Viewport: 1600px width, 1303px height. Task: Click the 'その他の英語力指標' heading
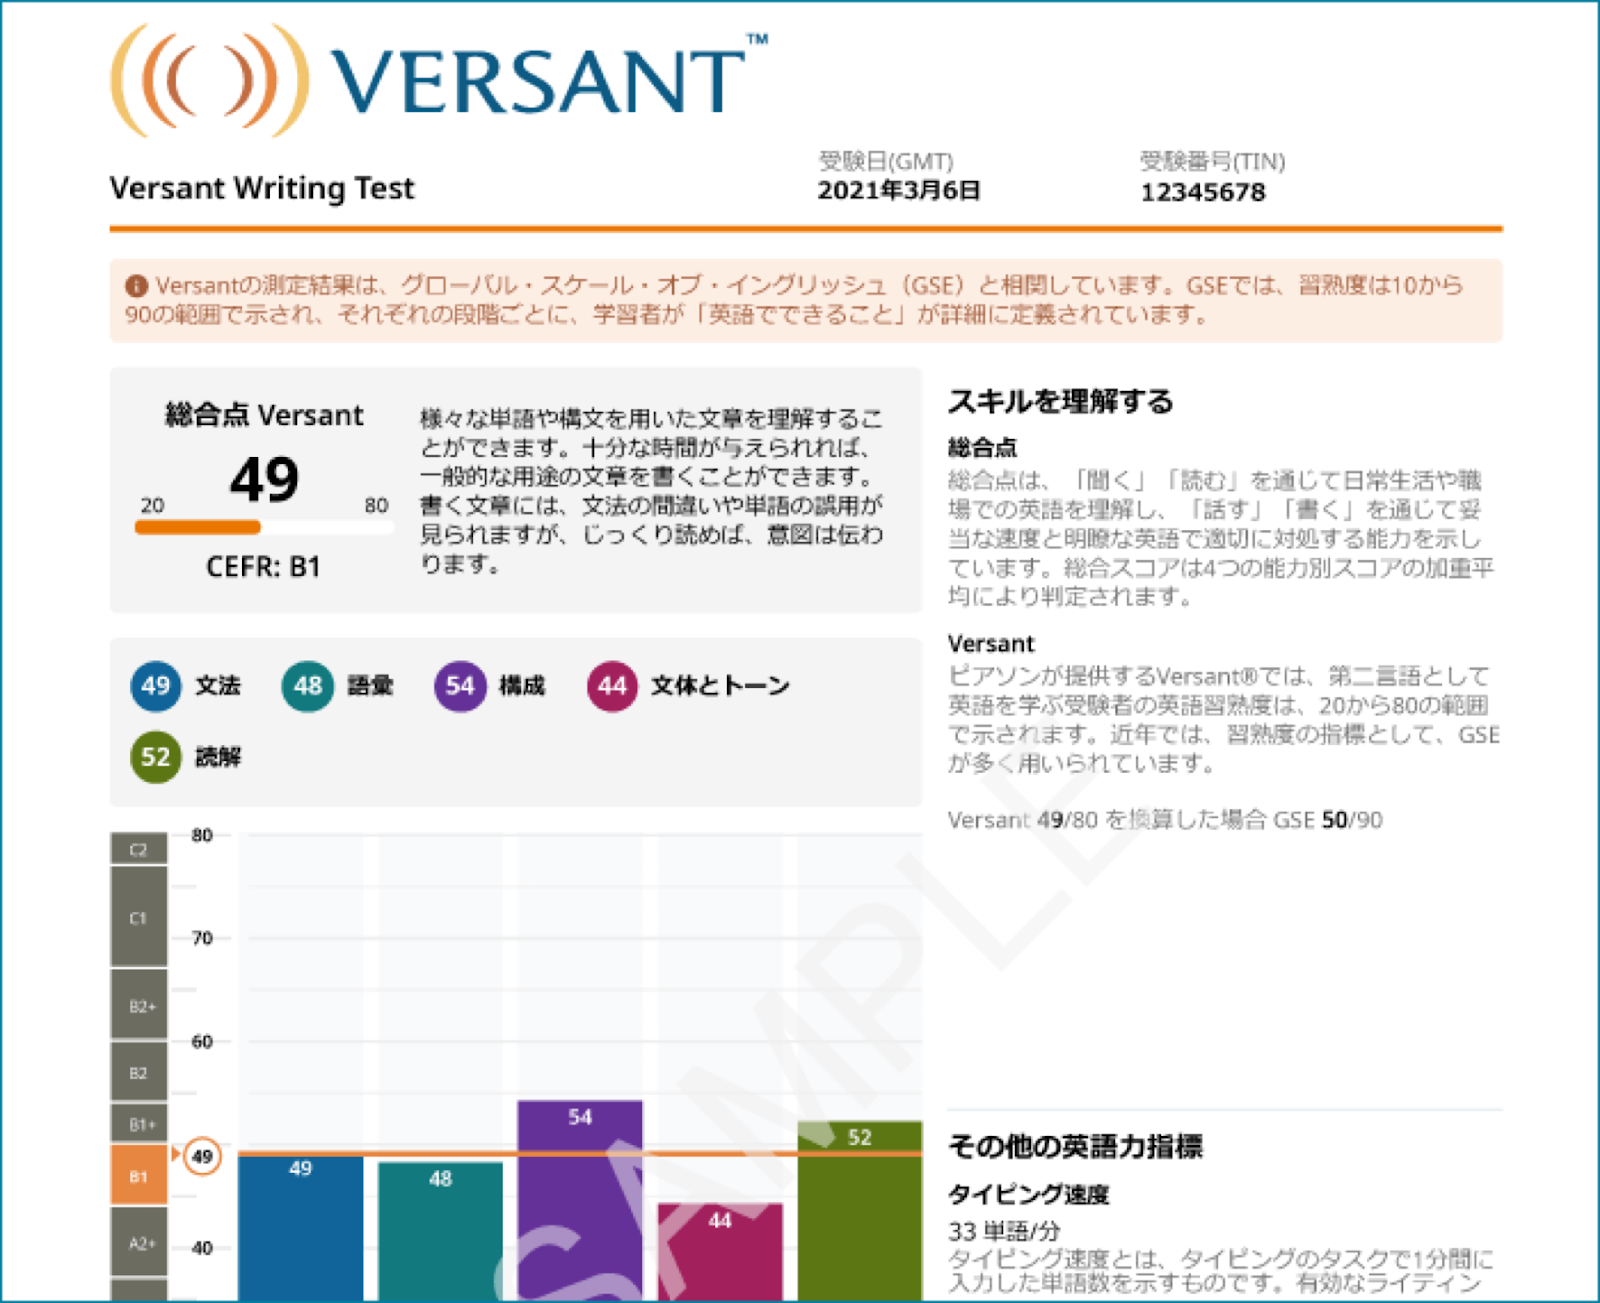pyautogui.click(x=1075, y=1146)
